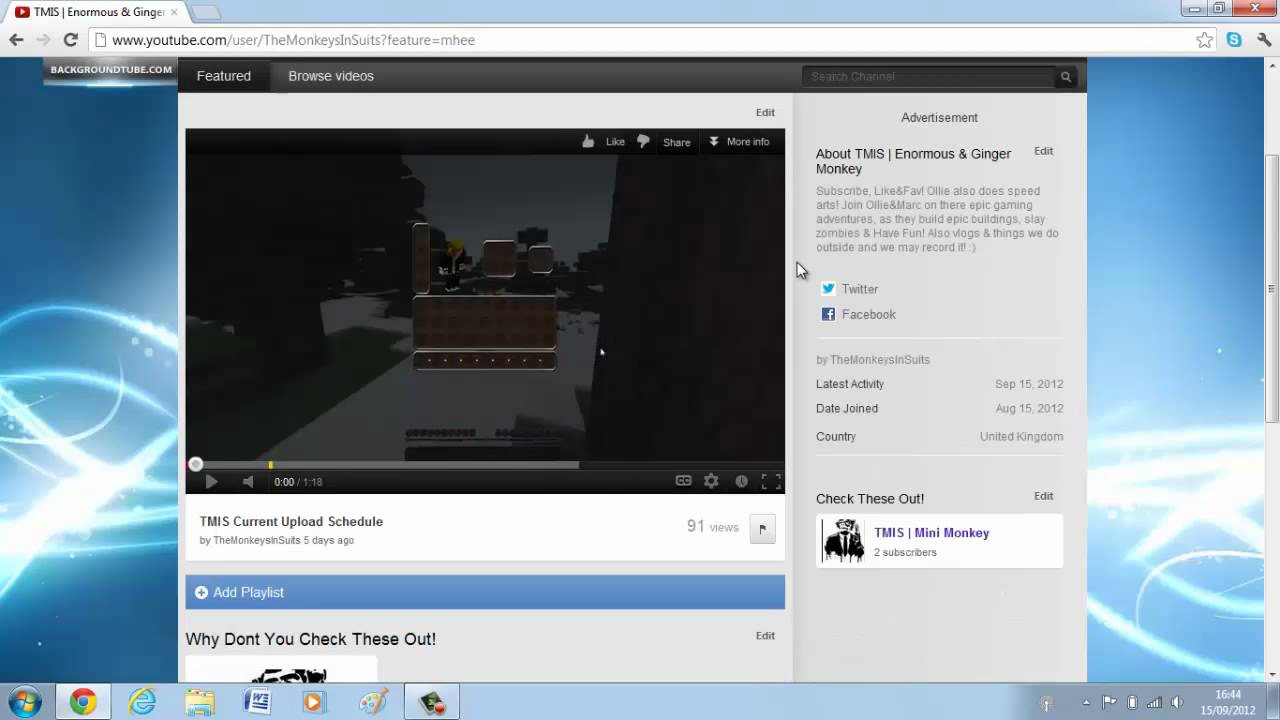This screenshot has height=720, width=1280.
Task: Edit the Why Dont You Check These Out section
Action: pyautogui.click(x=765, y=635)
